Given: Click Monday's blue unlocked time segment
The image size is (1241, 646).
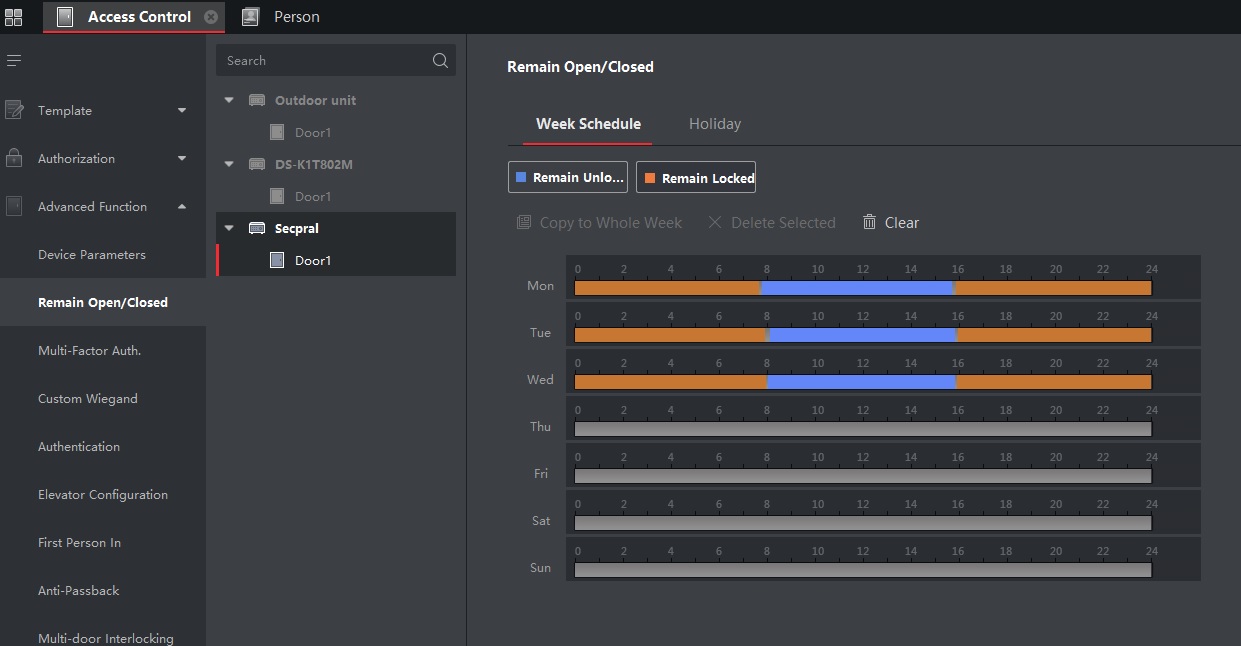Looking at the screenshot, I should click(857, 288).
